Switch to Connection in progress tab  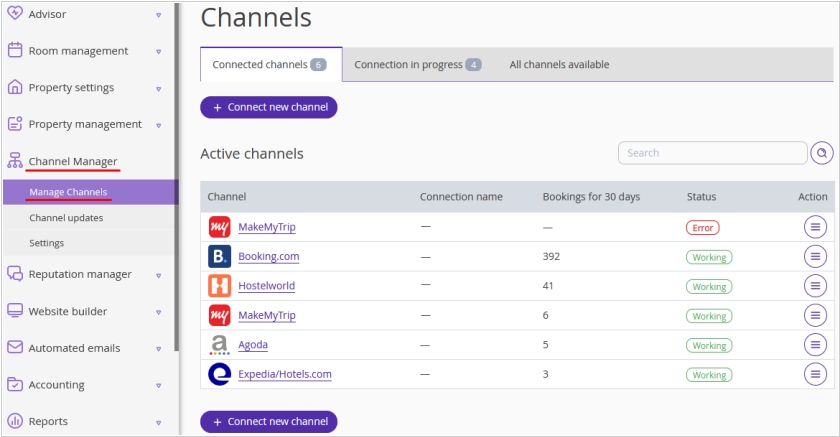(x=417, y=65)
